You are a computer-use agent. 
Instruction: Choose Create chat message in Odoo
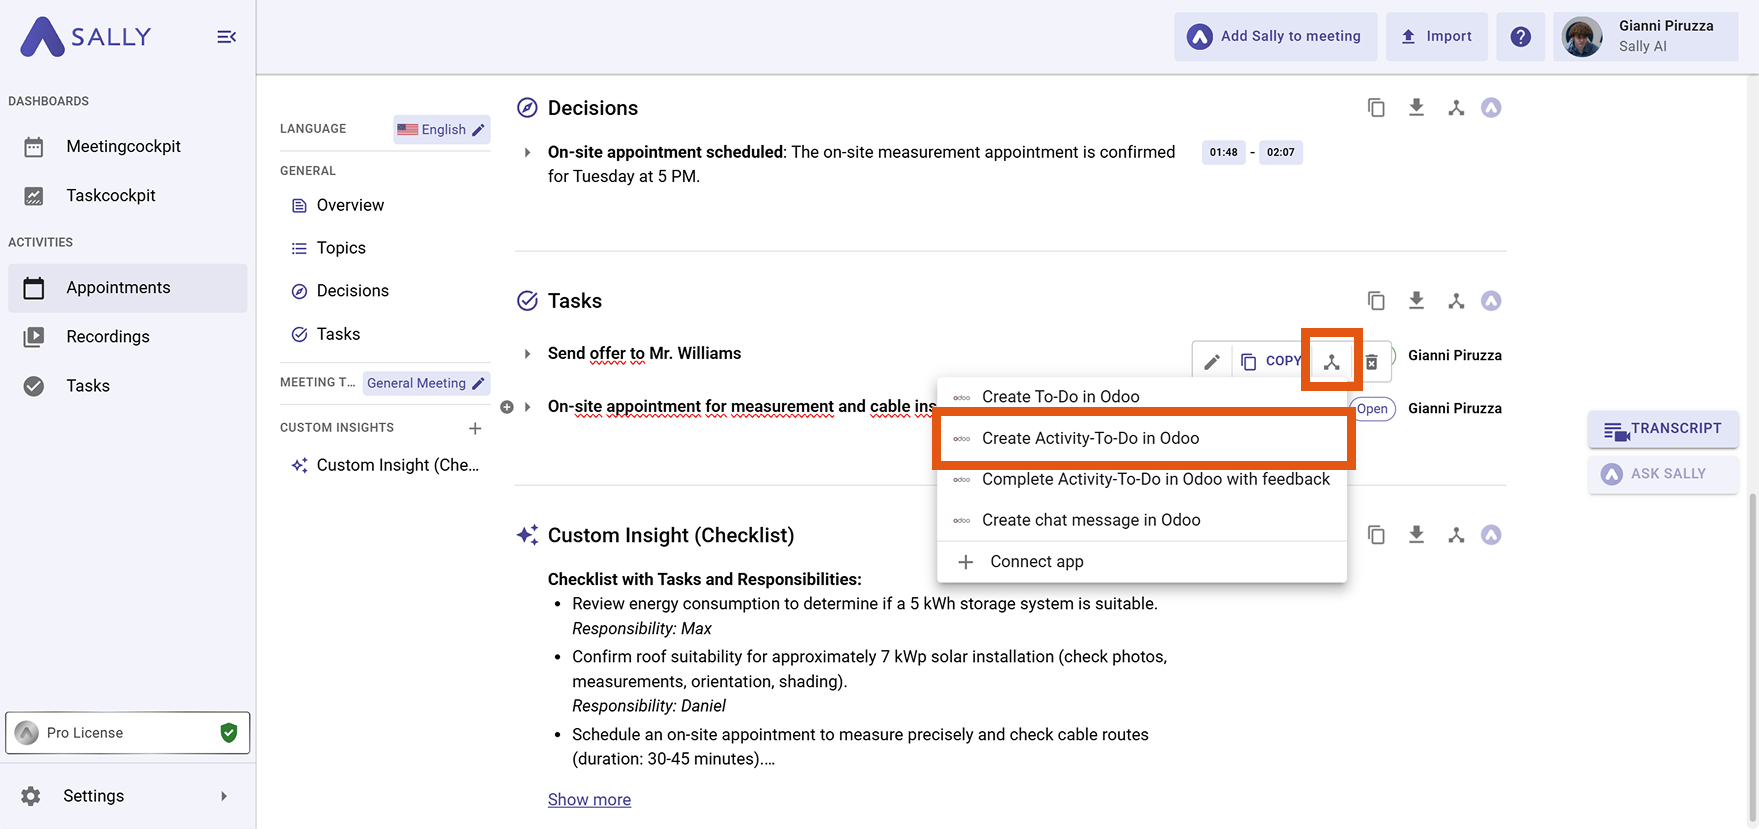[1142, 520]
